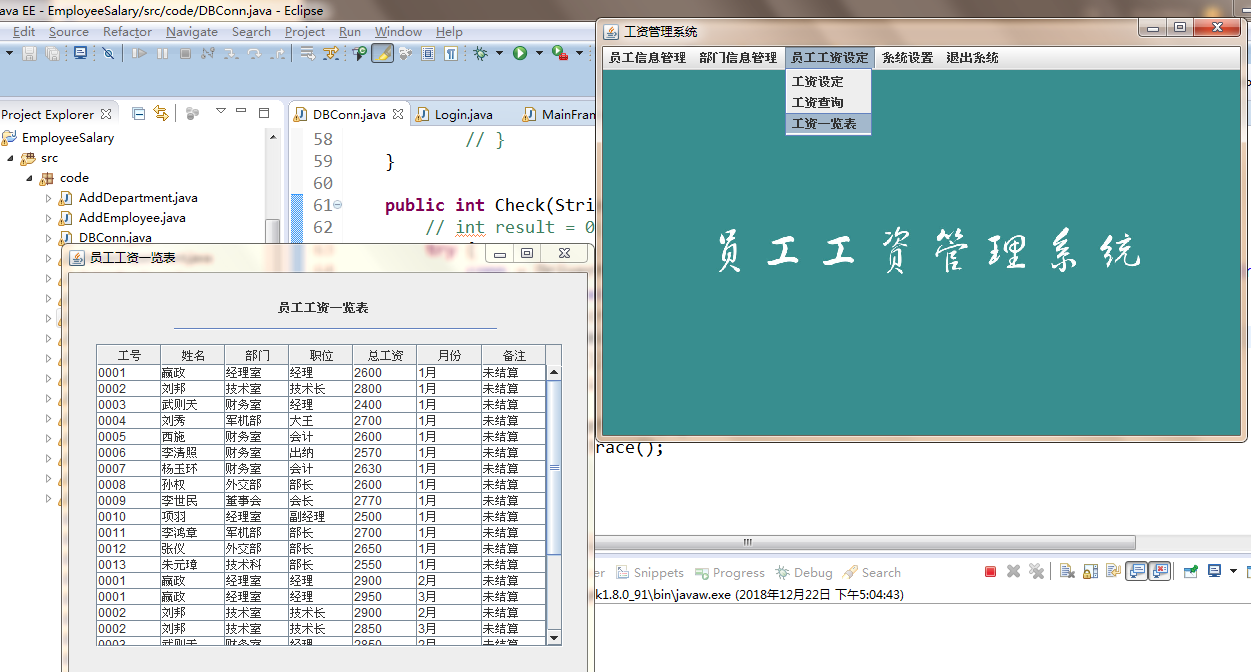The width and height of the screenshot is (1251, 672).
Task: Collapse the method fold at line 61
Action: (337, 205)
